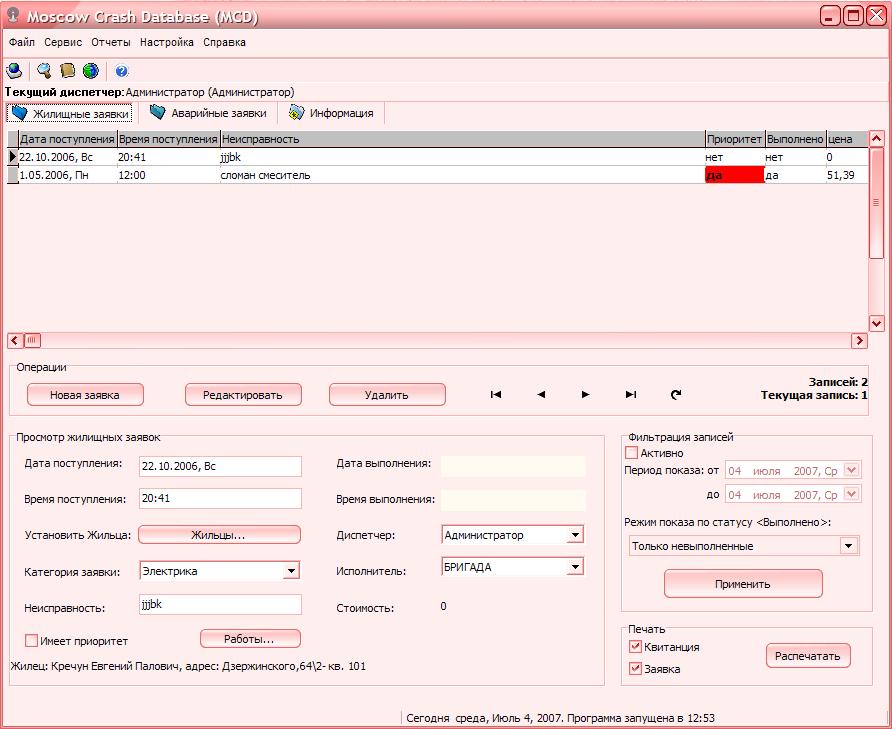Image resolution: width=892 pixels, height=729 pixels.
Task: Click the refresh records icon
Action: pos(676,394)
